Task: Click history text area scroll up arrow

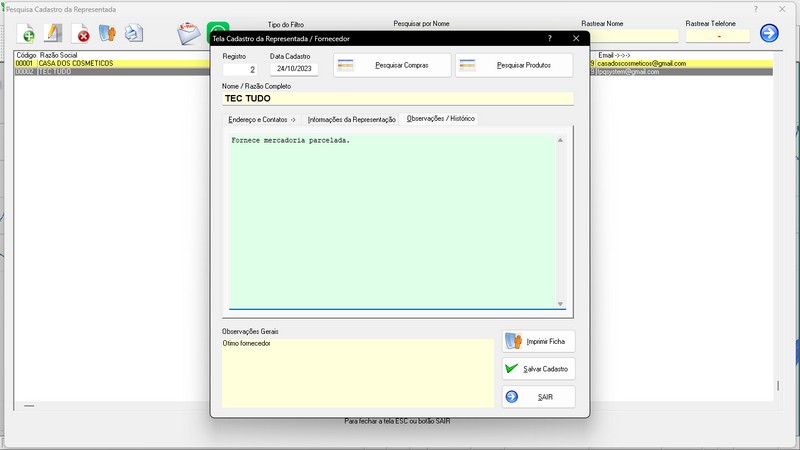Action: pyautogui.click(x=560, y=140)
